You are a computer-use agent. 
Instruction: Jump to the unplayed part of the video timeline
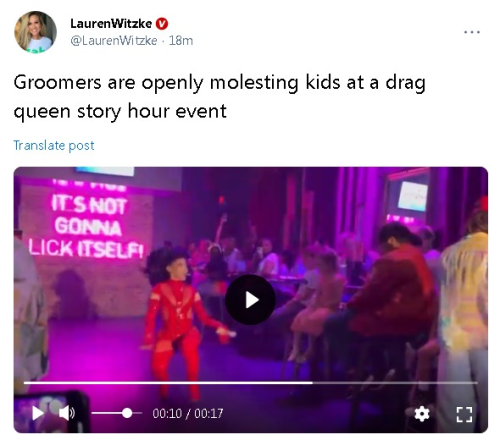click(x=395, y=383)
